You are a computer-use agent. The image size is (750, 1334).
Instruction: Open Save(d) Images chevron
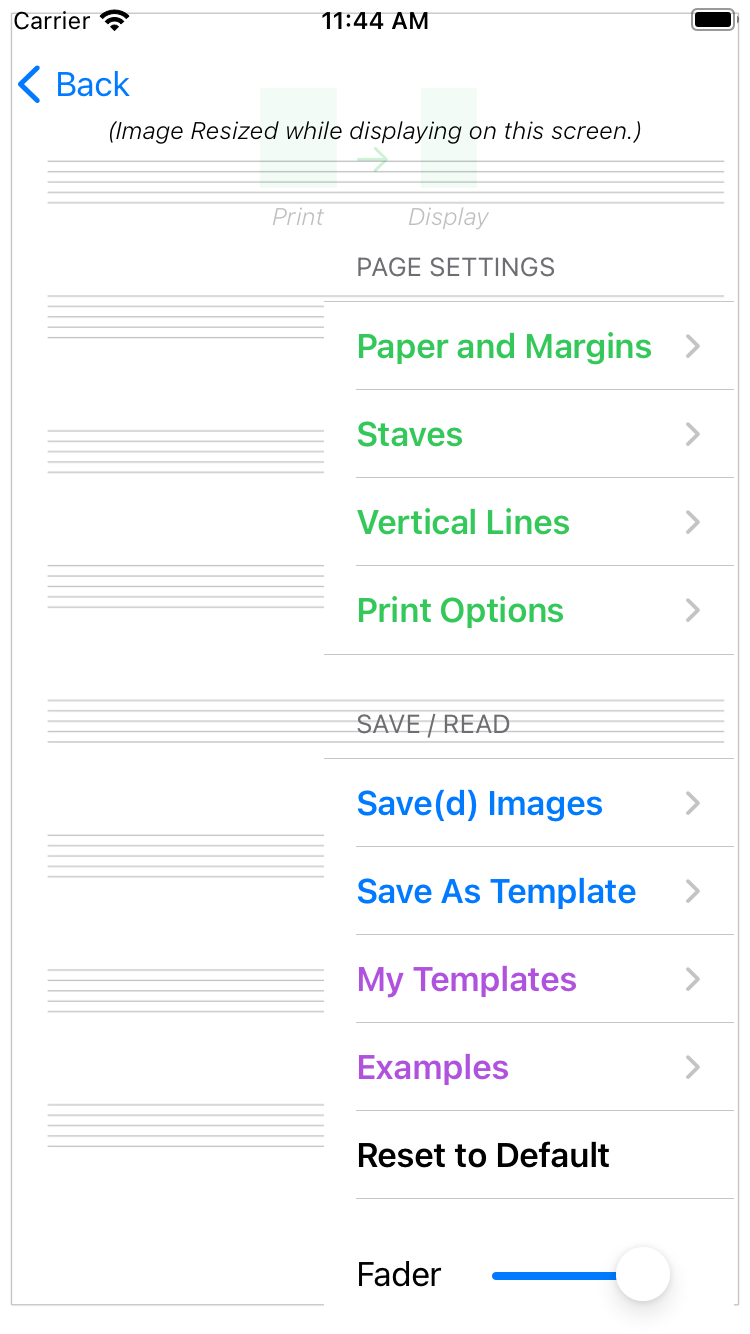(693, 804)
